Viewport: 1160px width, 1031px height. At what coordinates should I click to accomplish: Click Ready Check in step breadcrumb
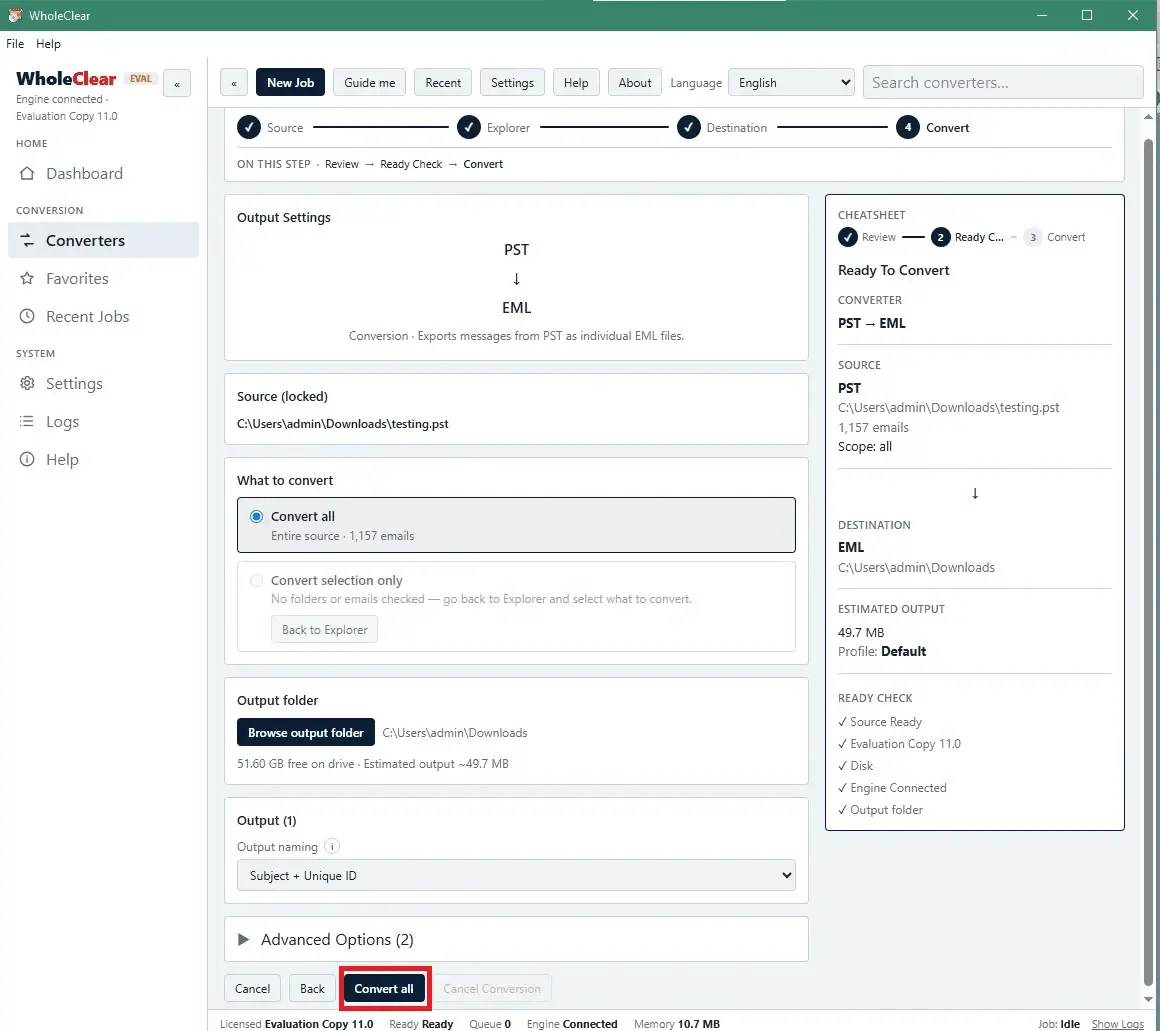[x=411, y=164]
